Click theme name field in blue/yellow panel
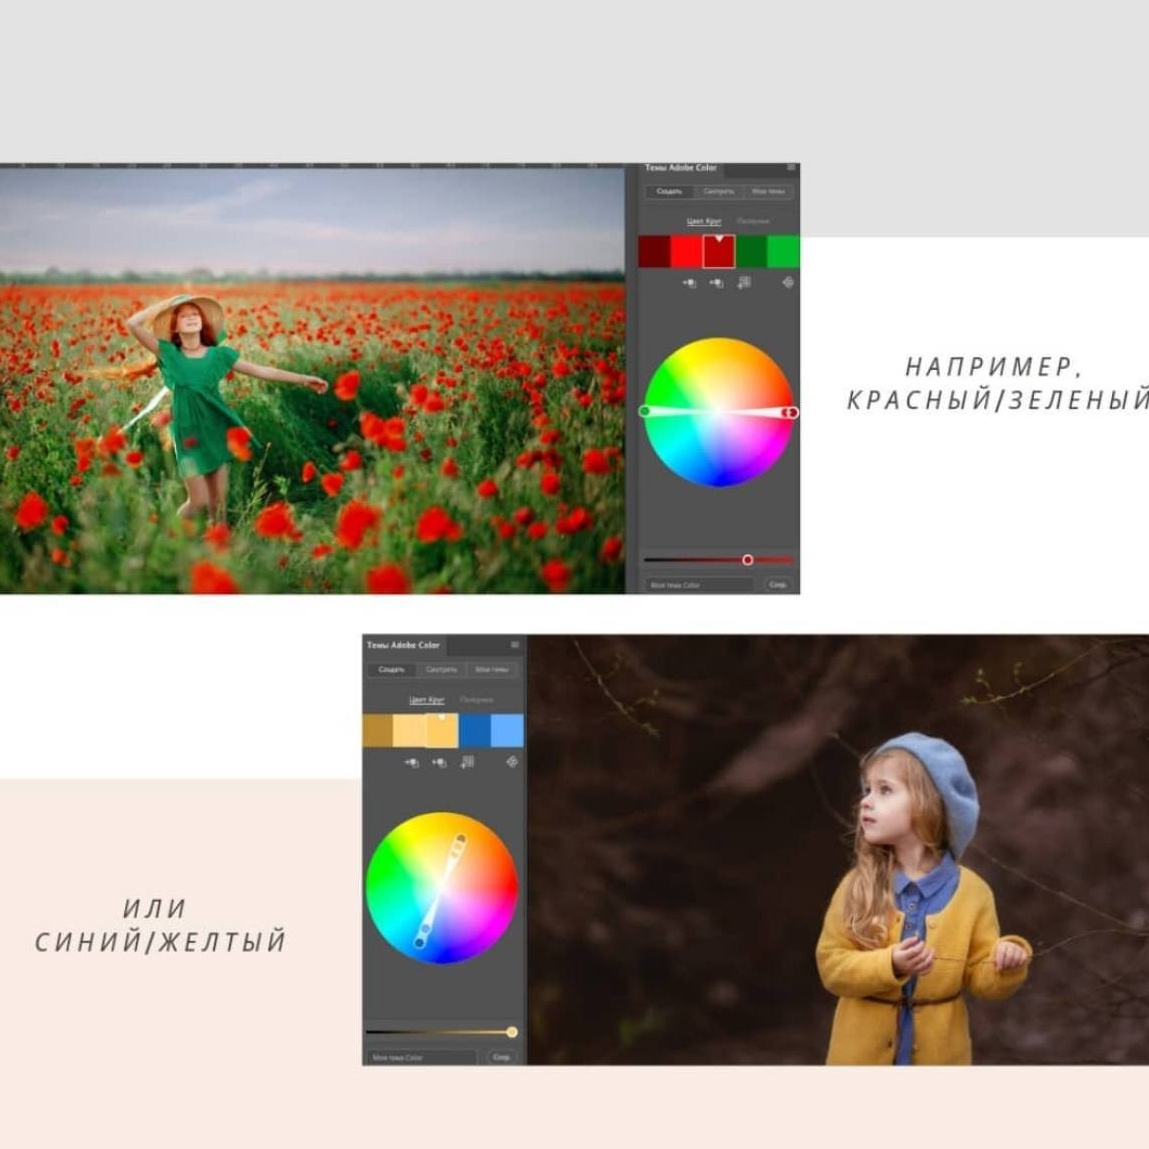The width and height of the screenshot is (1149, 1149). coord(420,1057)
